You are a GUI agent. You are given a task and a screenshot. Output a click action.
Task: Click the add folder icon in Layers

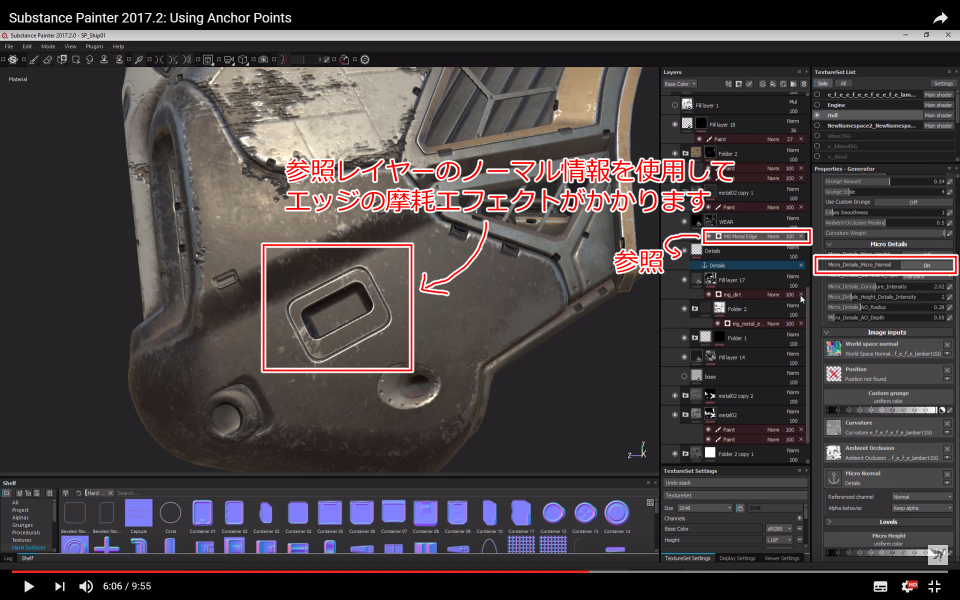pyautogui.click(x=793, y=84)
